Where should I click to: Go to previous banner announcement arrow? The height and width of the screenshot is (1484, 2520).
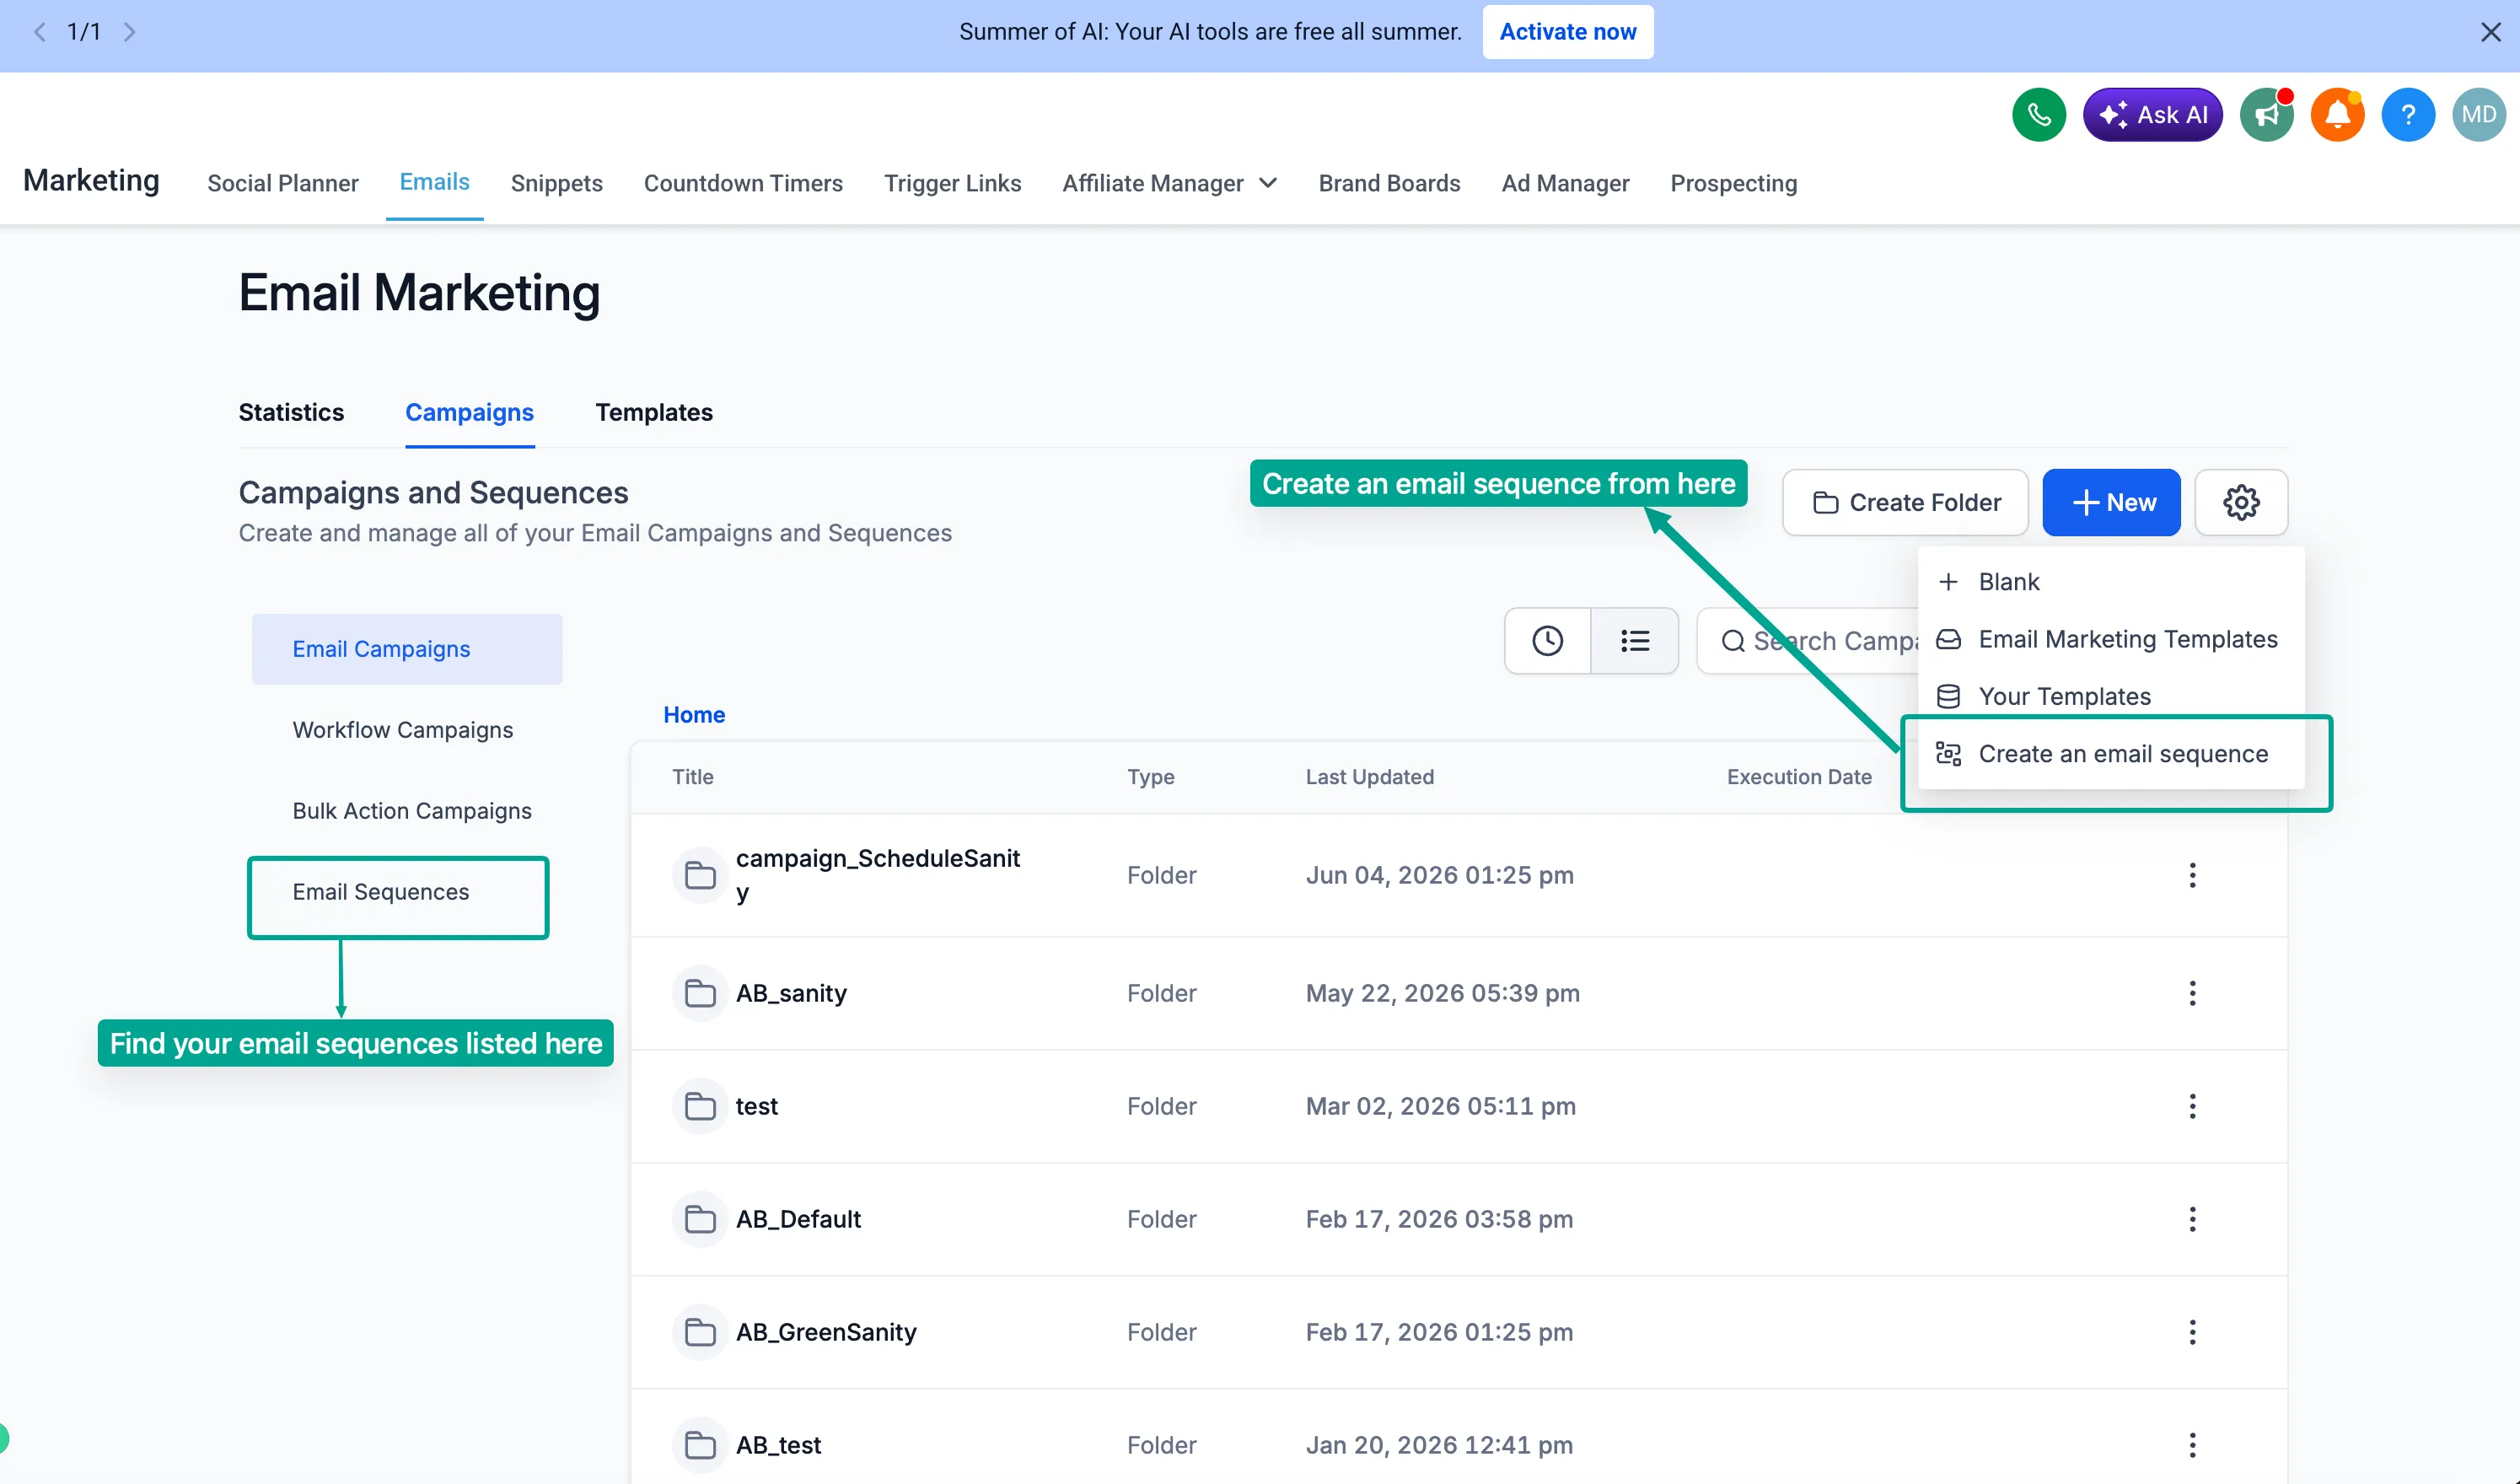(40, 32)
